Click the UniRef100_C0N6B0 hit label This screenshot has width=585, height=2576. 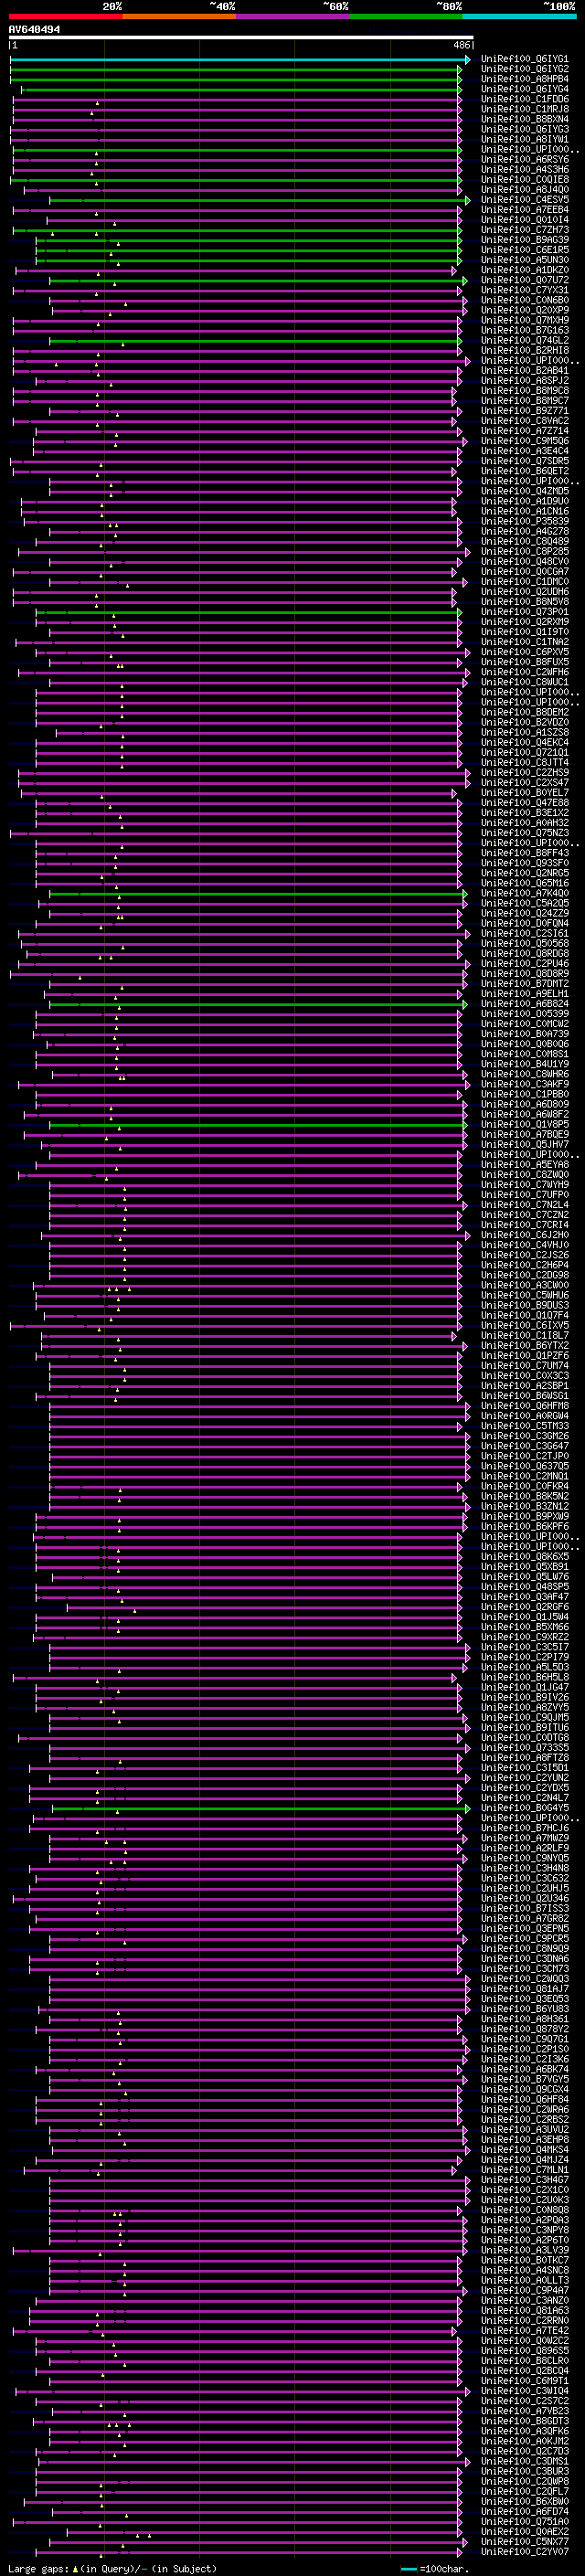[x=524, y=300]
